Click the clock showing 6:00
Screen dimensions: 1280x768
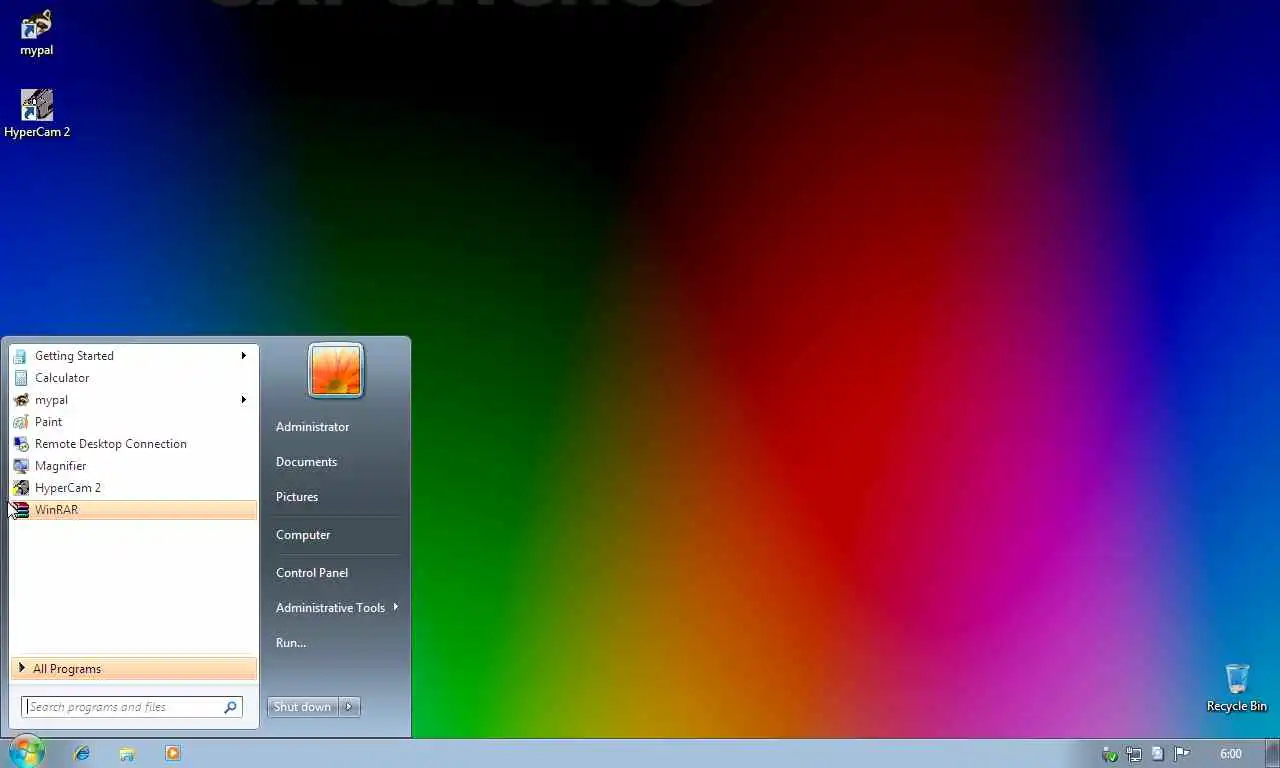tap(1231, 754)
